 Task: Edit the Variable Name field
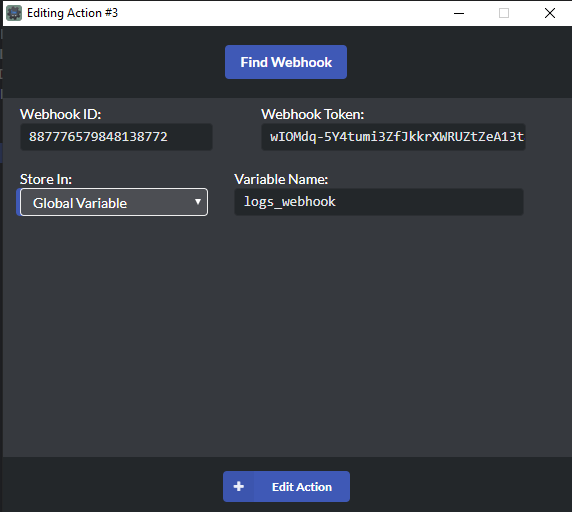(x=379, y=202)
